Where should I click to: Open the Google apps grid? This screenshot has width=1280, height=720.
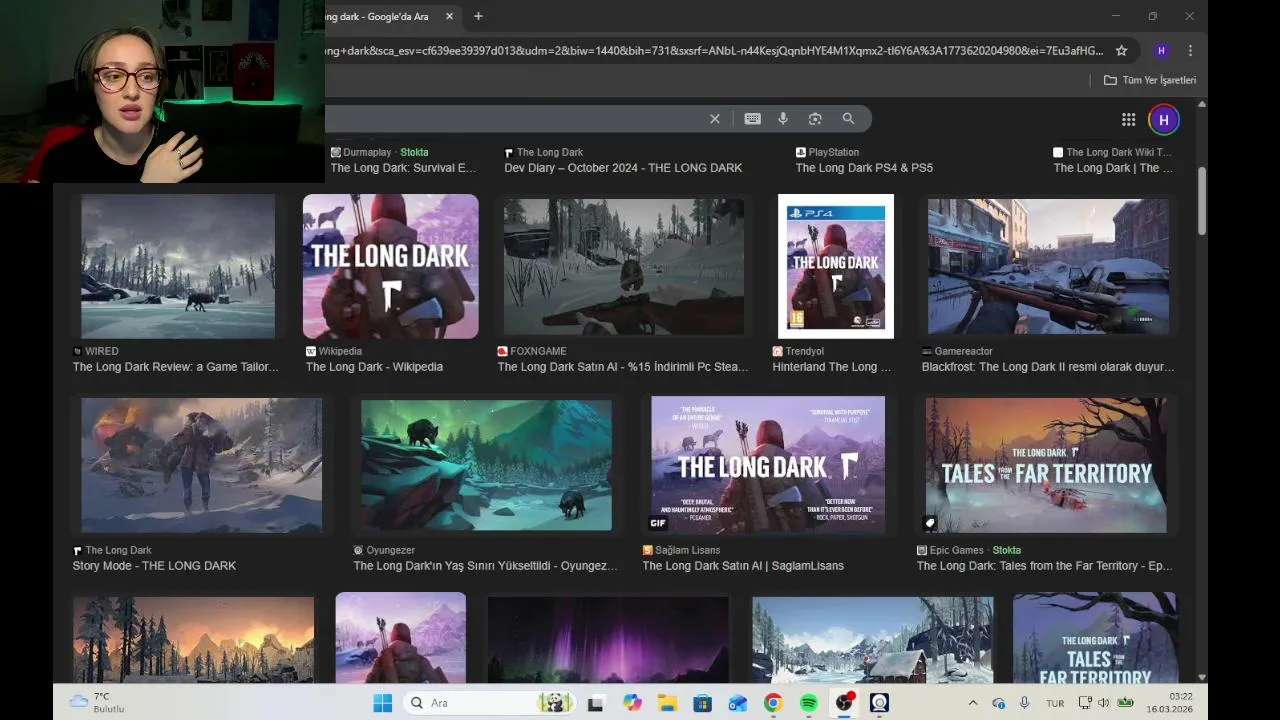point(1128,120)
